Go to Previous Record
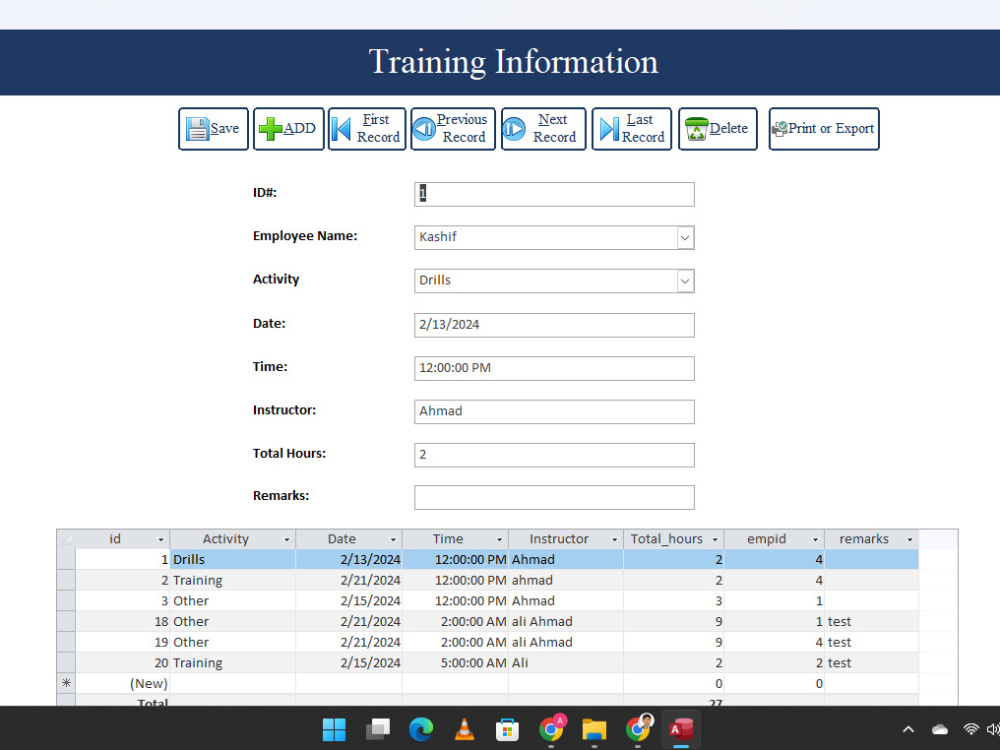The image size is (1000, 750). pos(453,129)
